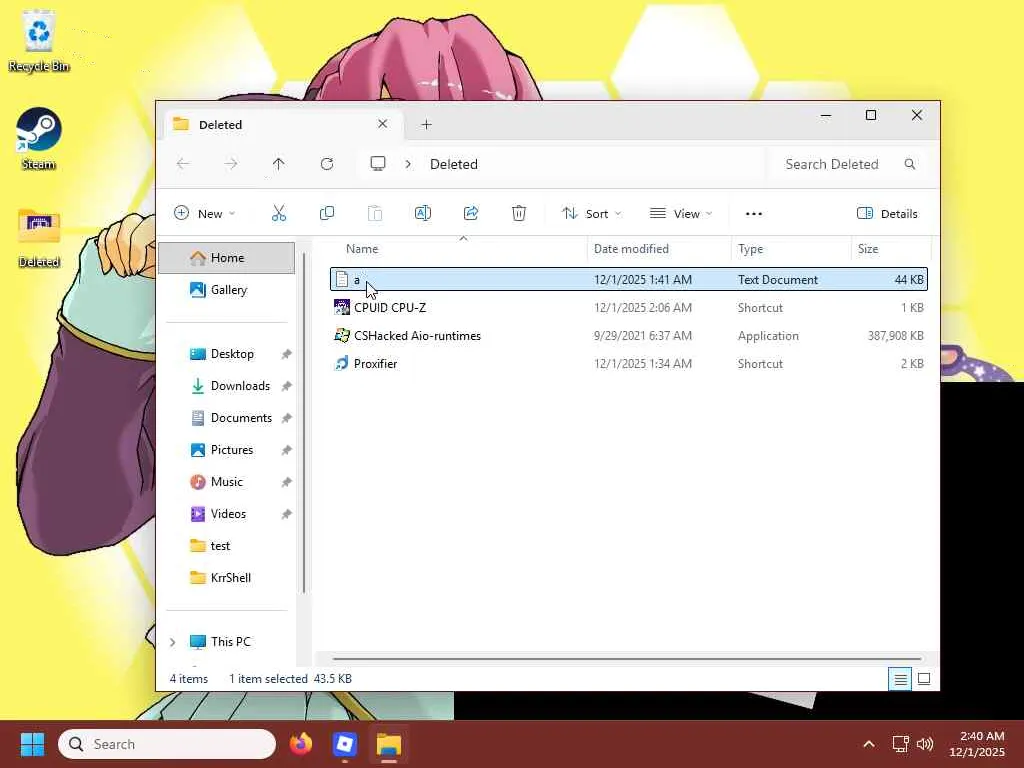Viewport: 1024px width, 768px height.
Task: Switch to large thumbnails view
Action: coord(924,679)
